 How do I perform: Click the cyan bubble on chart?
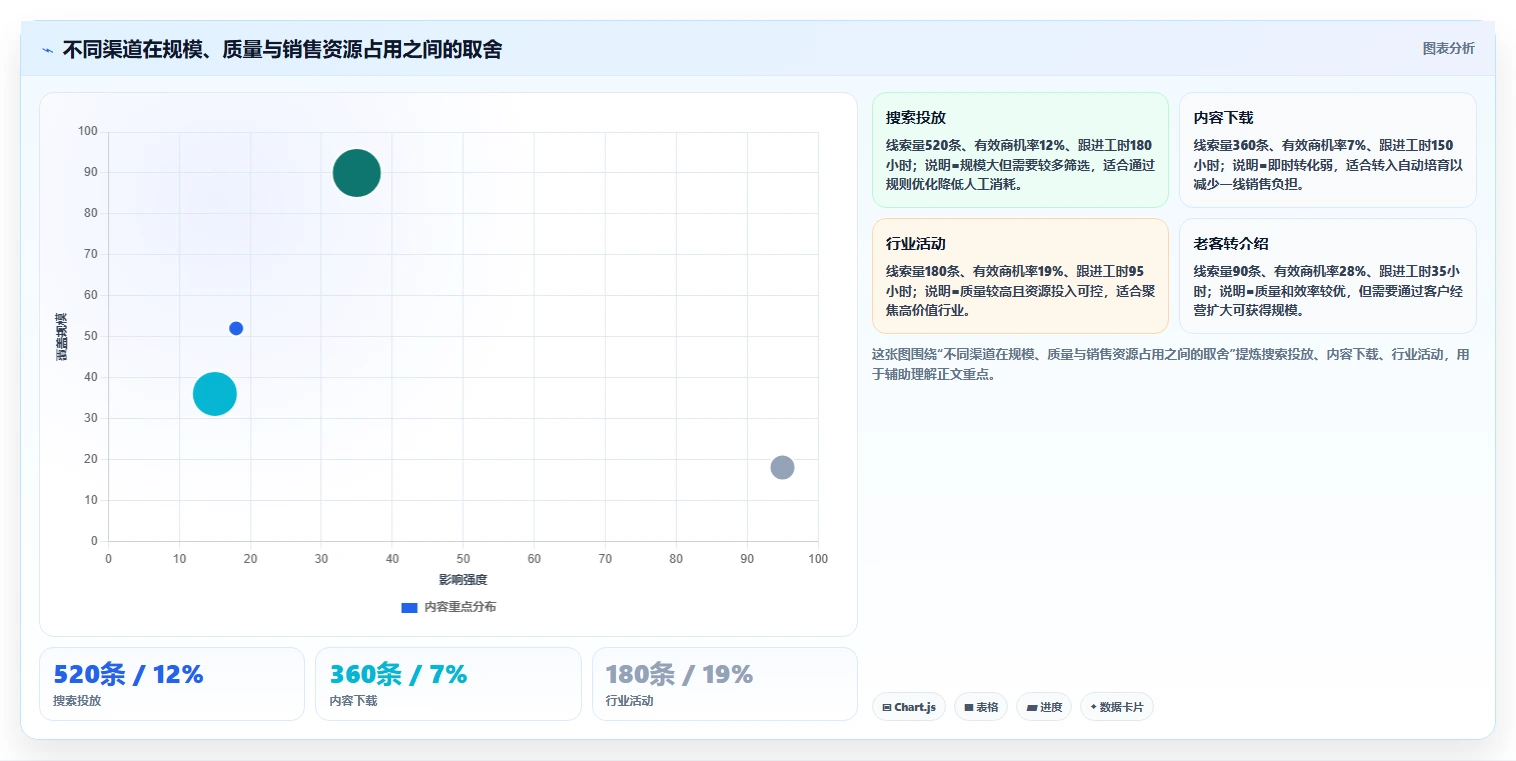[214, 393]
